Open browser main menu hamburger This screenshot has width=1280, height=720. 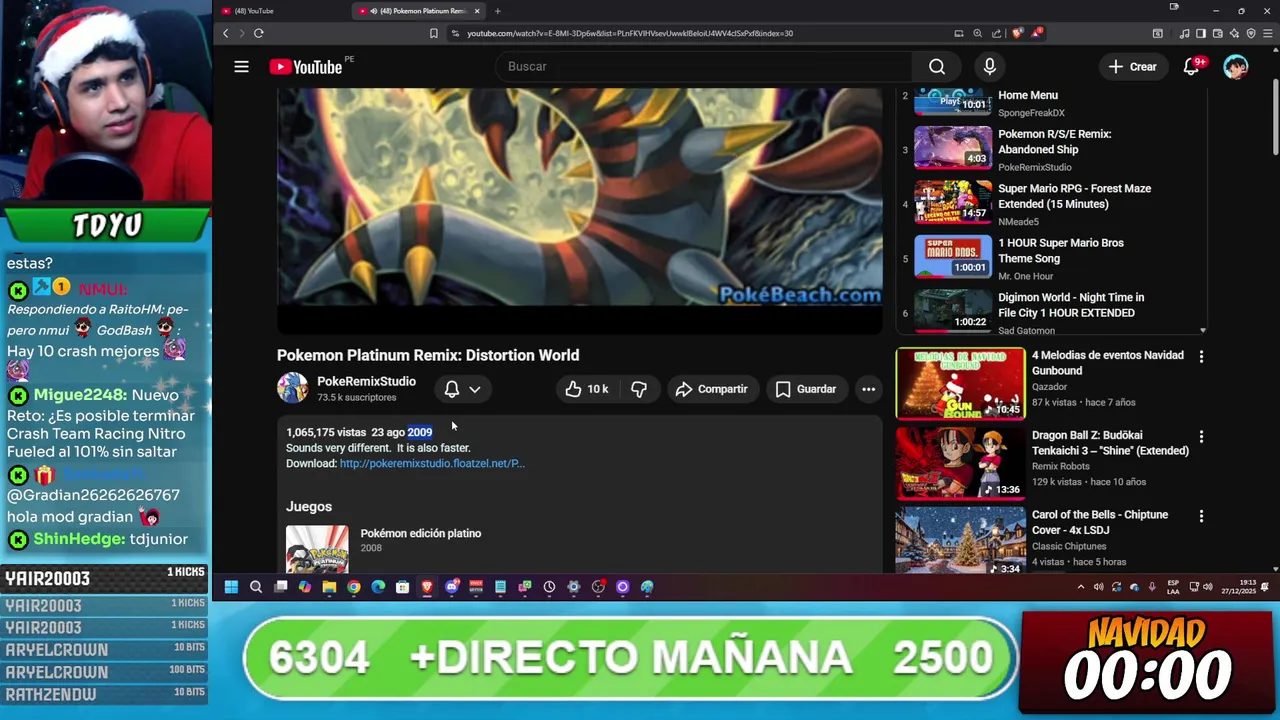click(x=1268, y=33)
